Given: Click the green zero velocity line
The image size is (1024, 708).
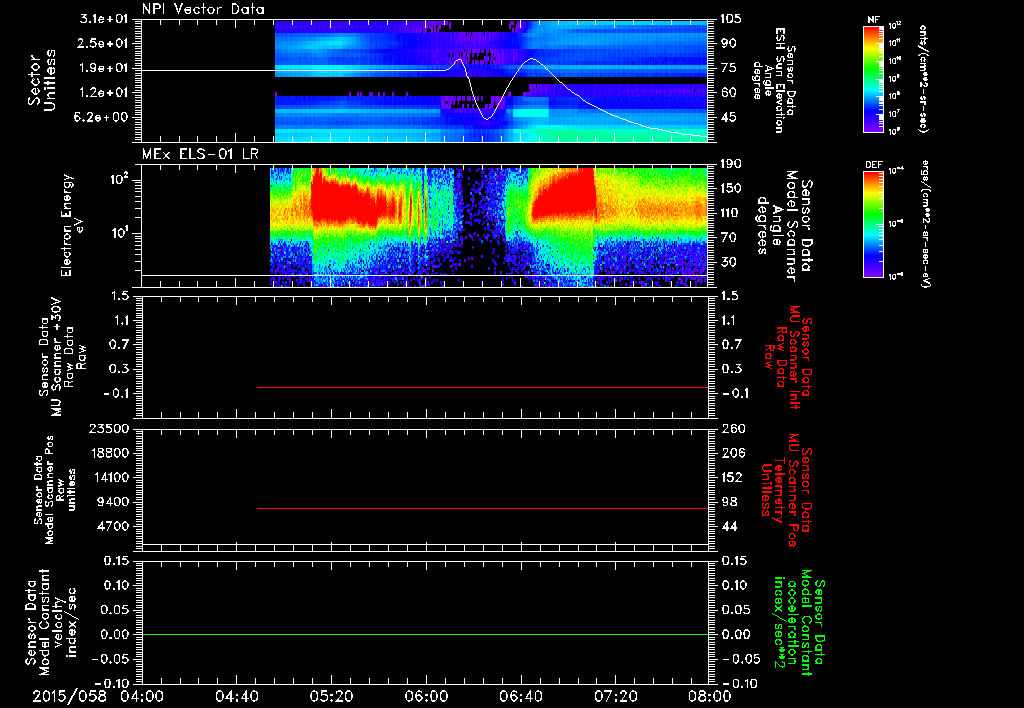Looking at the screenshot, I should click(x=425, y=634).
